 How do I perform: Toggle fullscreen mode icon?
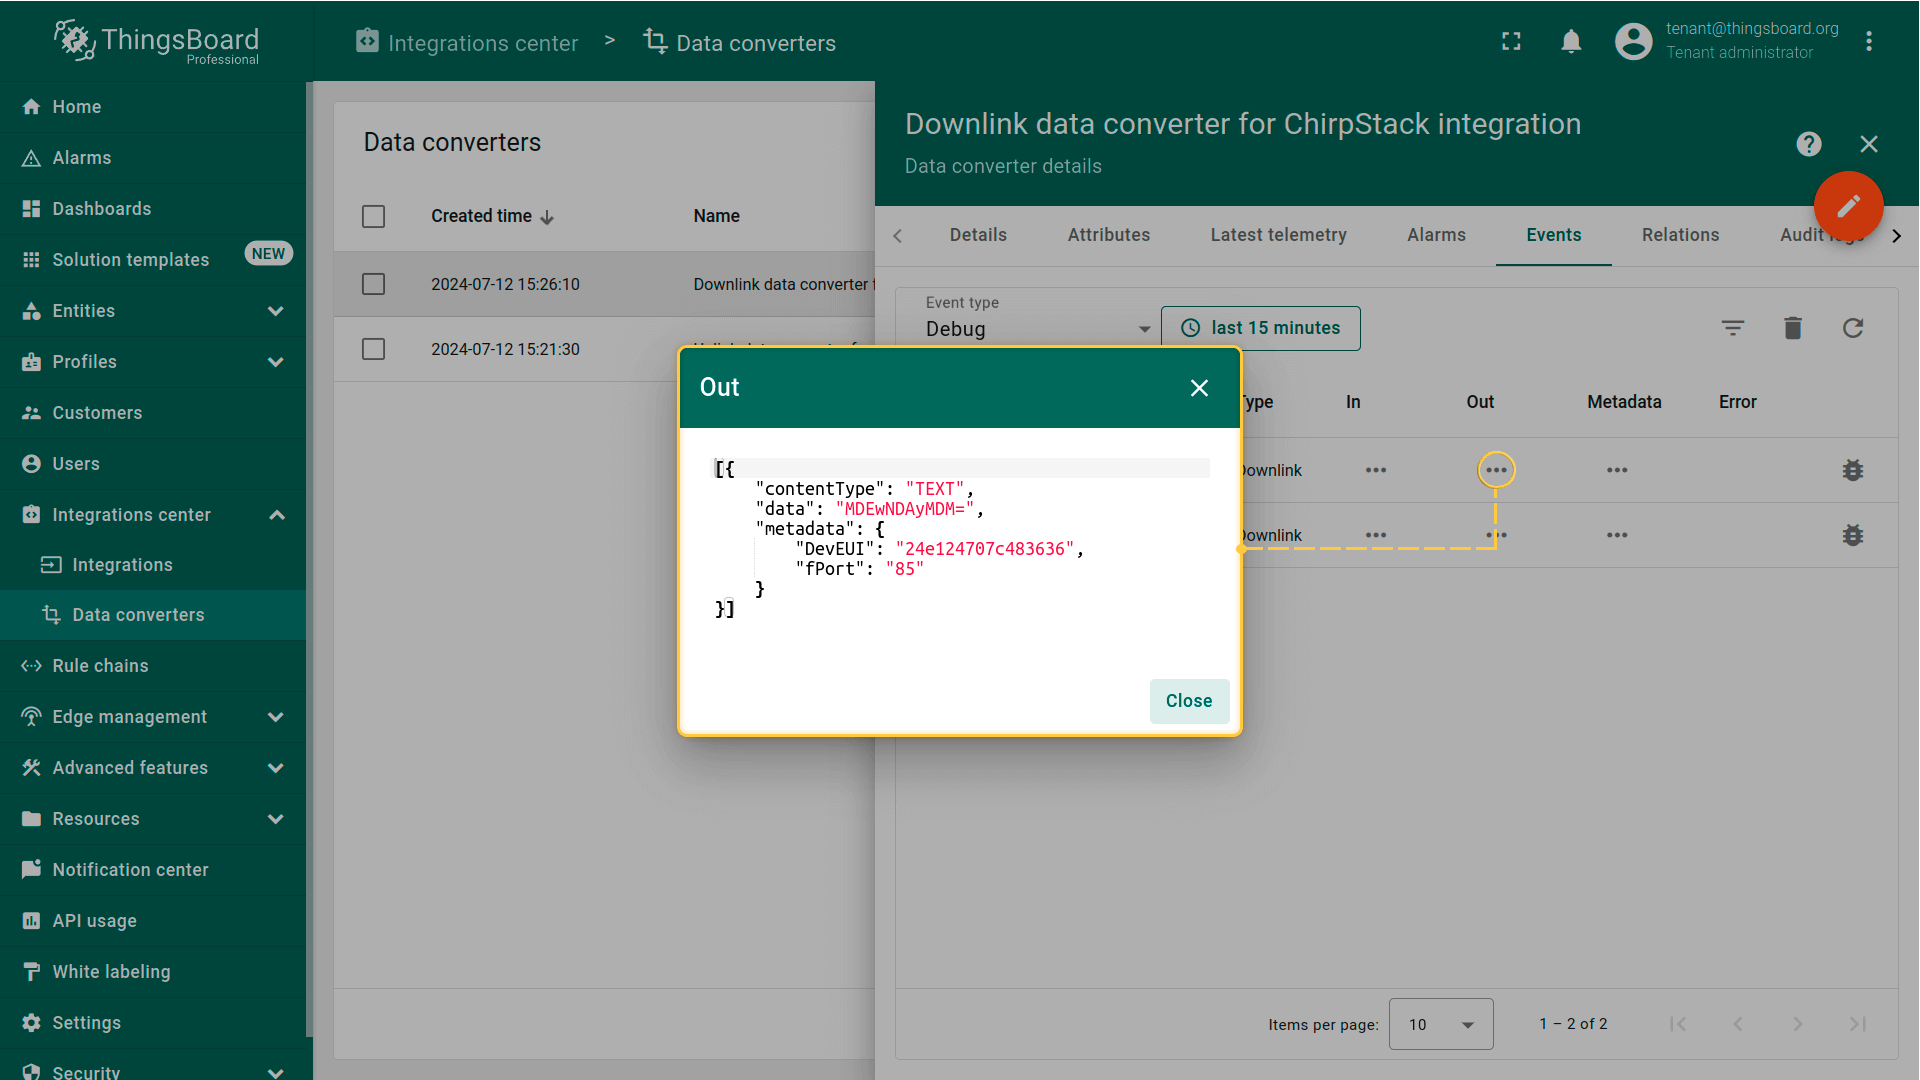tap(1511, 41)
